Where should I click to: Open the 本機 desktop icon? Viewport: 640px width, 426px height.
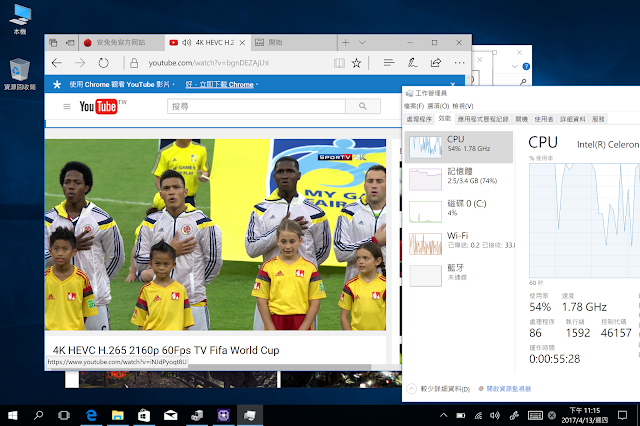coord(20,19)
